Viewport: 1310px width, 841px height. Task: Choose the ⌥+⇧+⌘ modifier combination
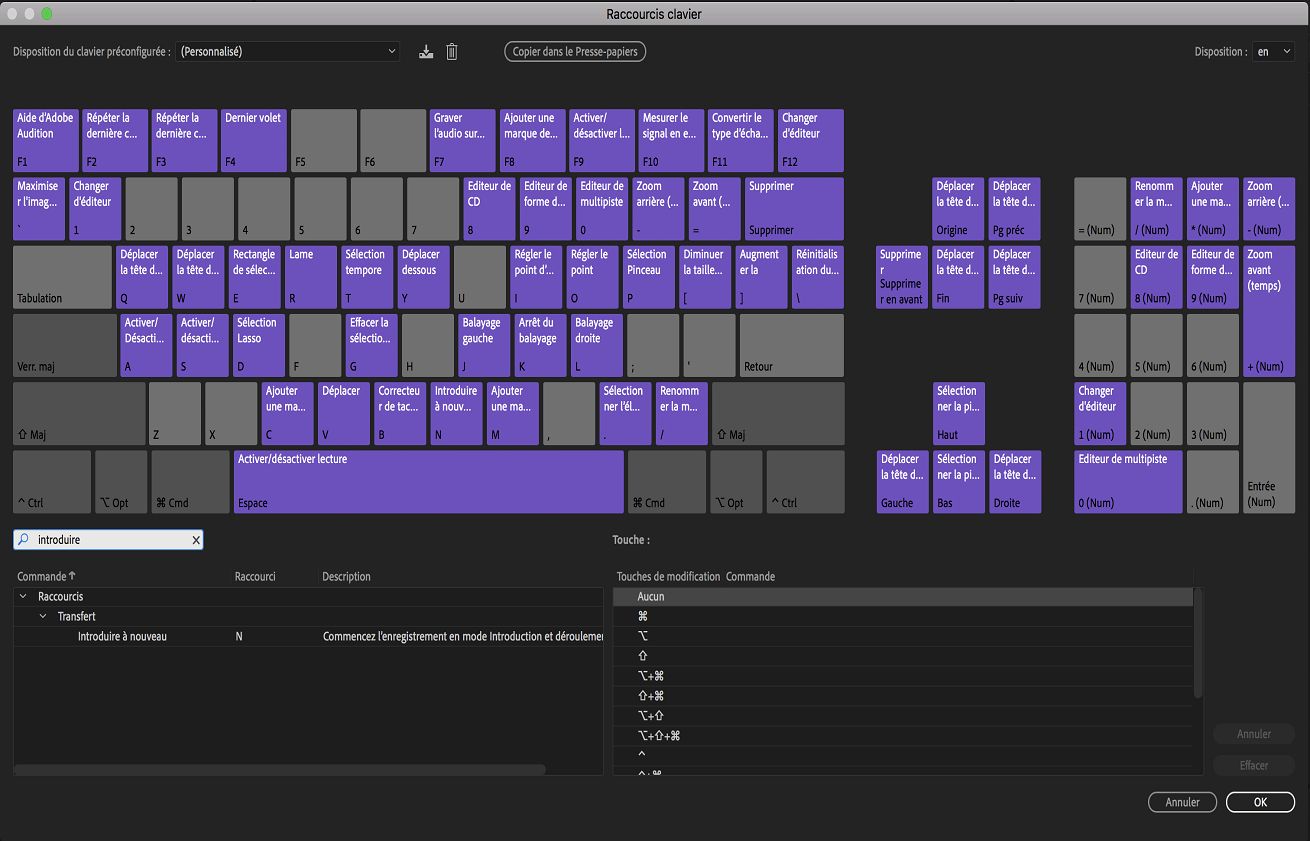pyautogui.click(x=900, y=735)
